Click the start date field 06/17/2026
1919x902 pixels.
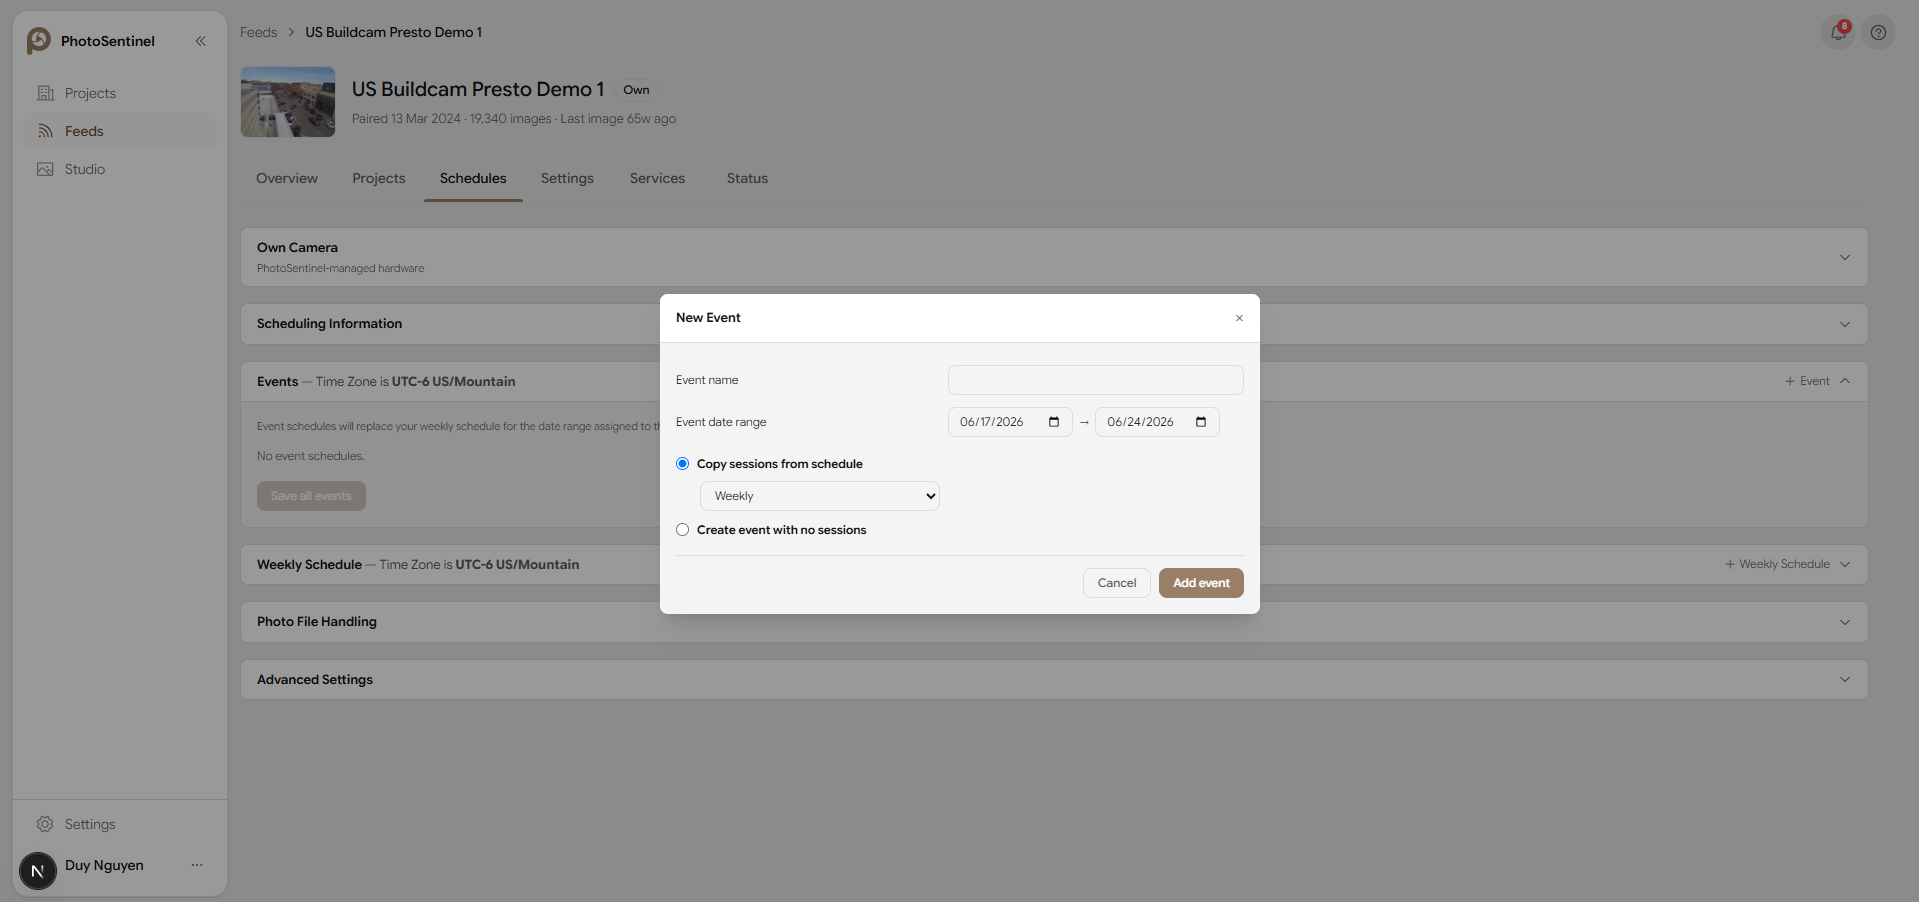(x=1010, y=422)
